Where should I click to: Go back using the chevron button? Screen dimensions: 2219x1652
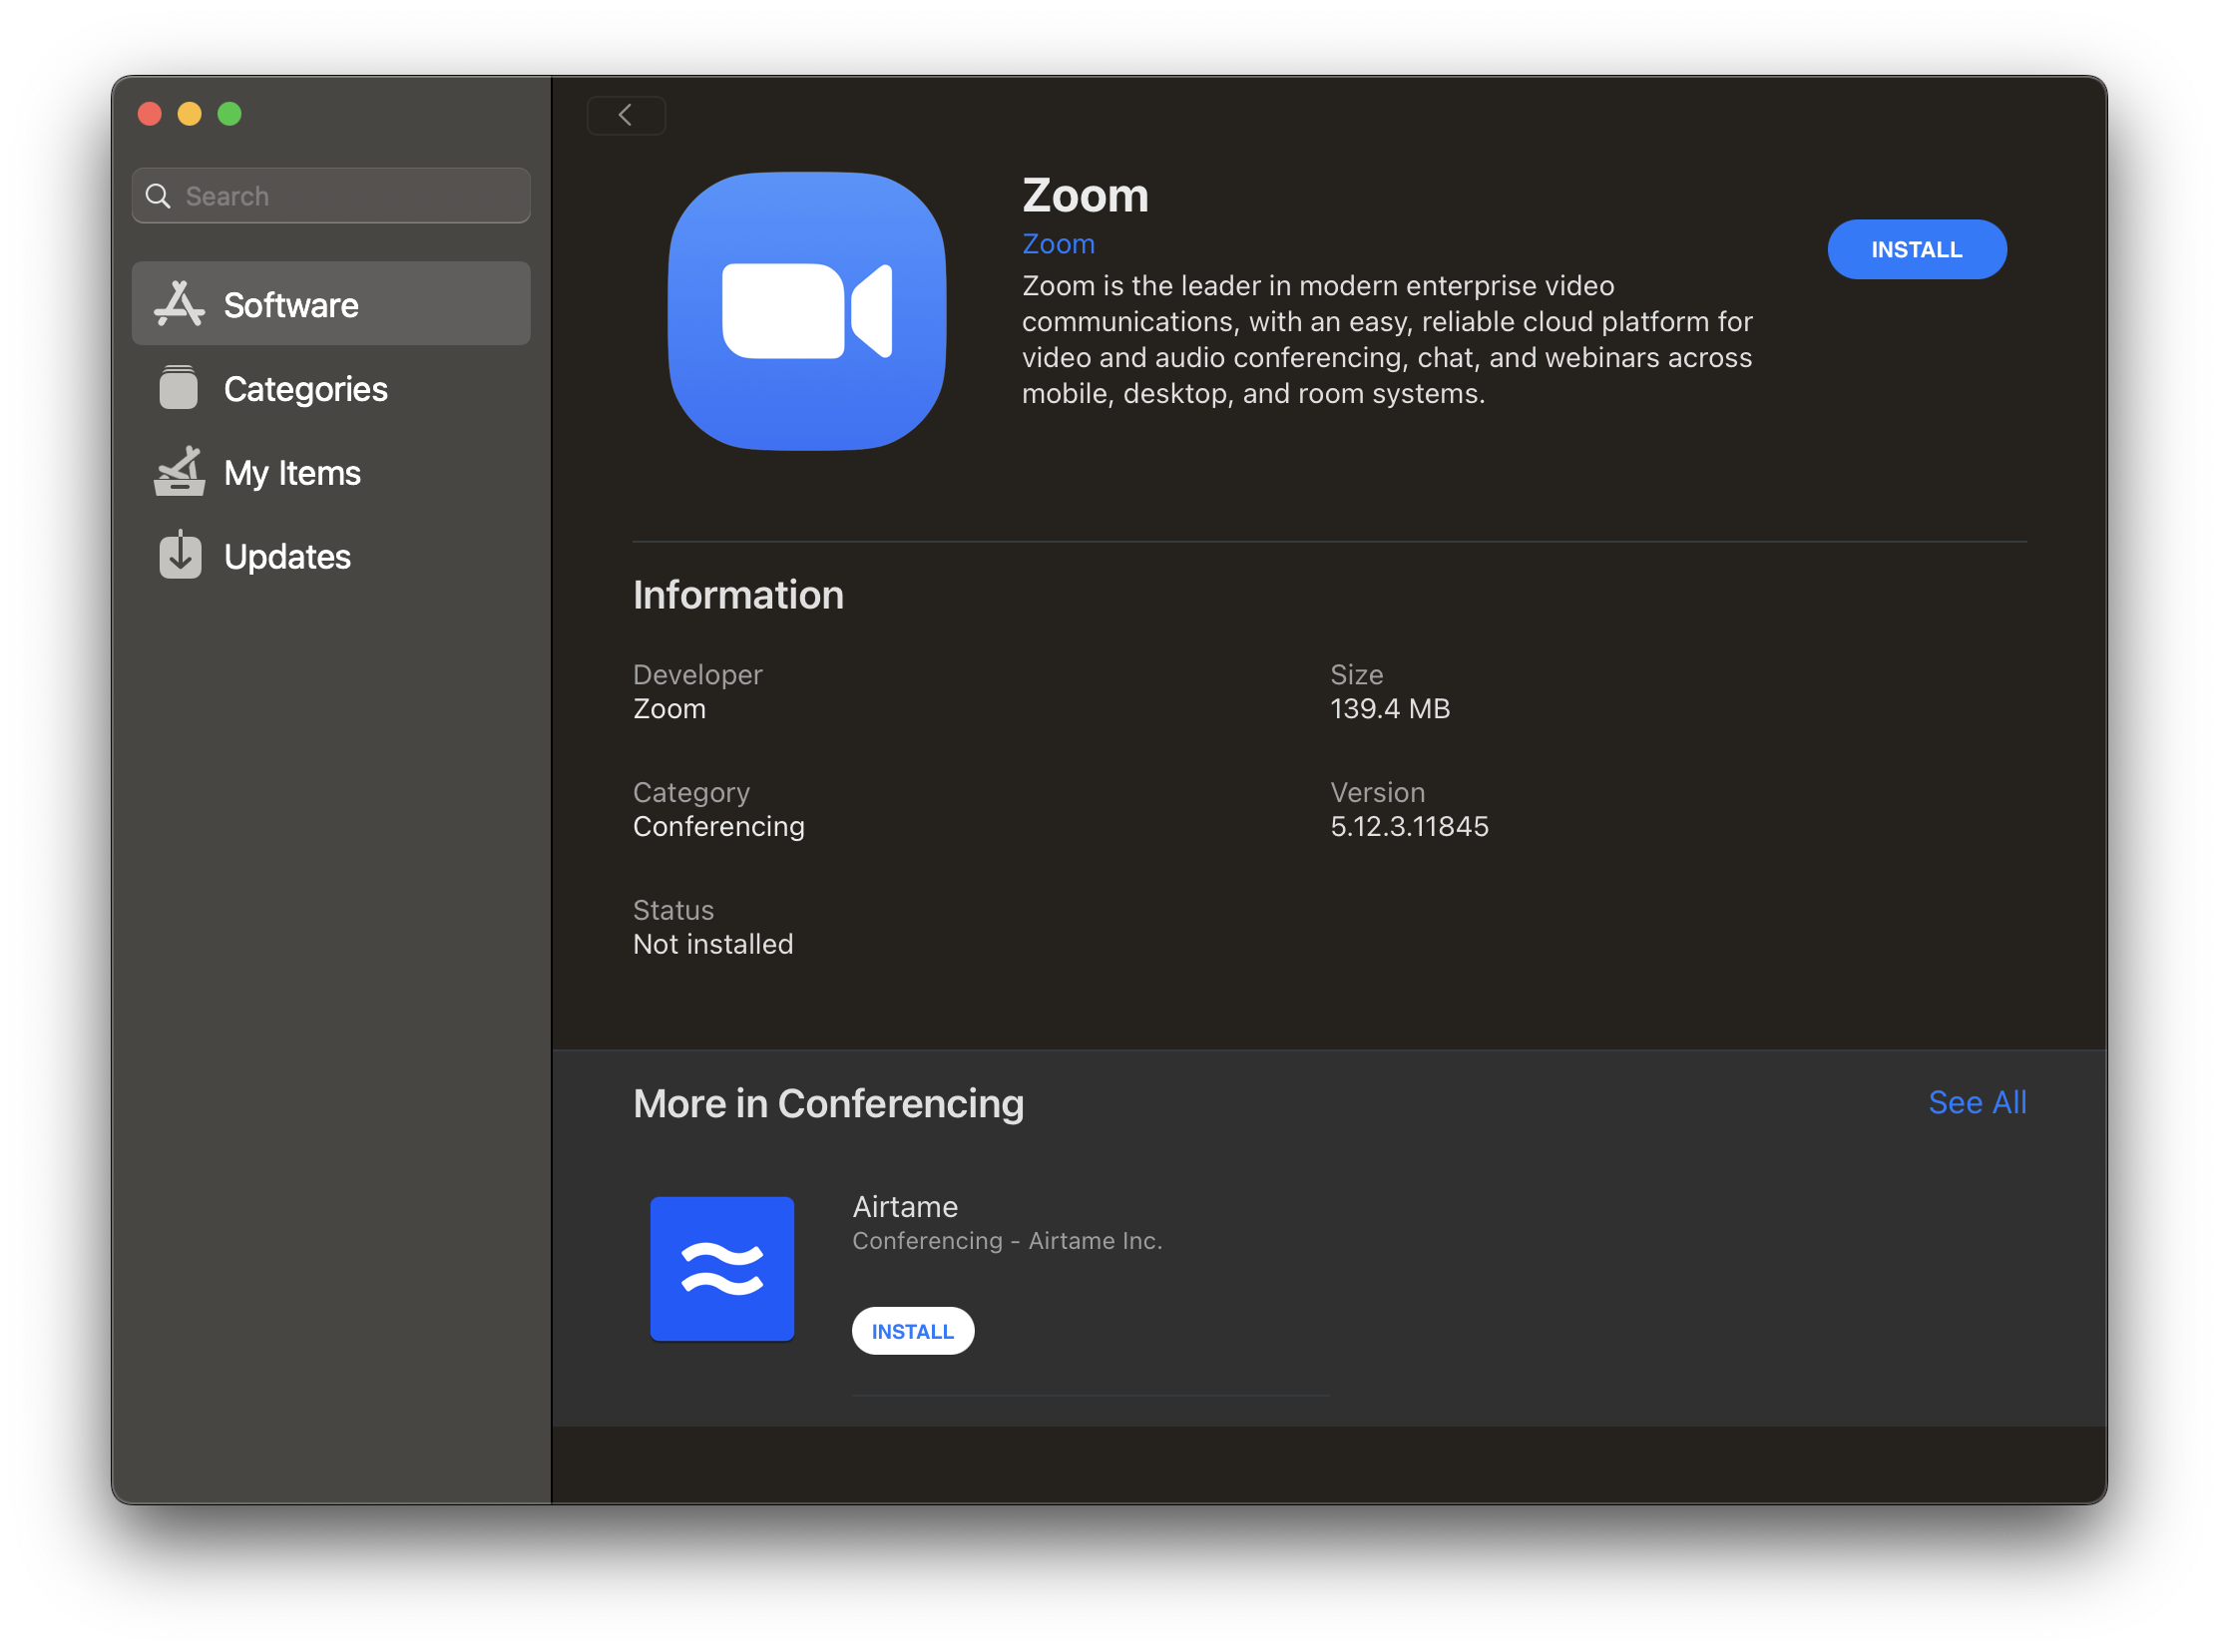tap(626, 115)
